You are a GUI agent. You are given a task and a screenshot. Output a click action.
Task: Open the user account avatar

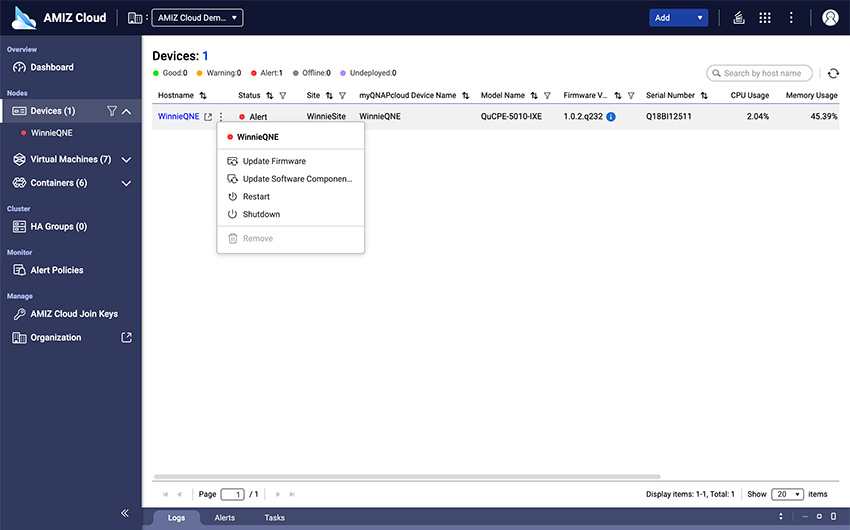pyautogui.click(x=830, y=18)
